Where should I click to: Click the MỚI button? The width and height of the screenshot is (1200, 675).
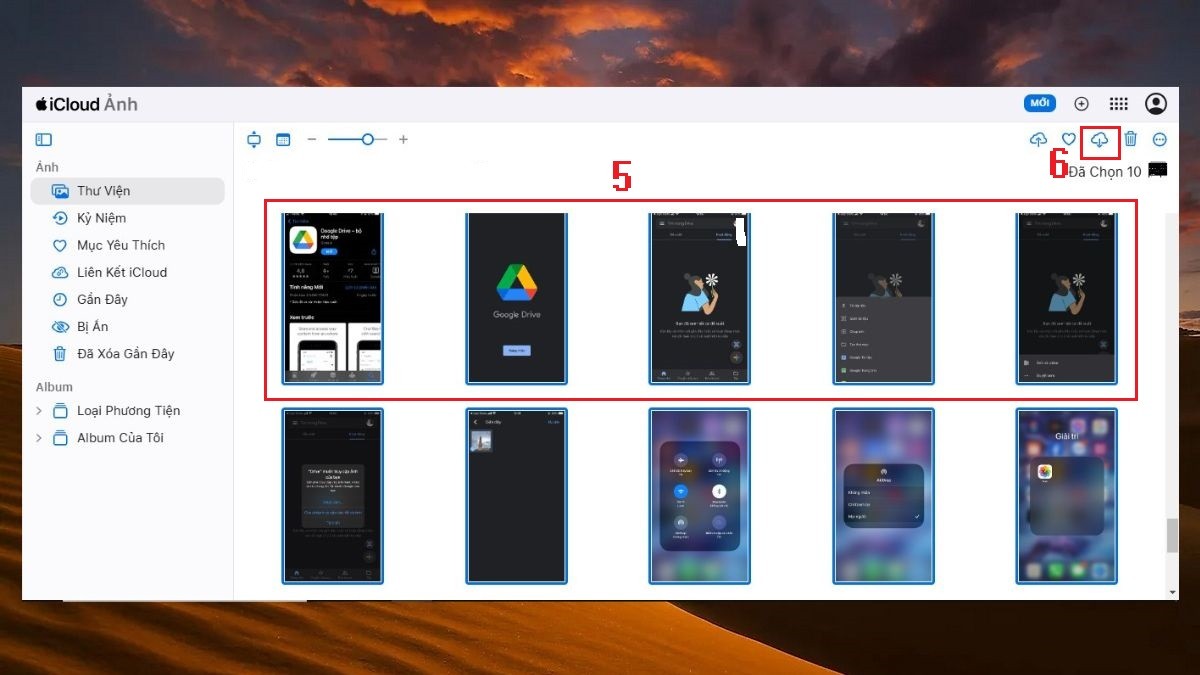click(x=1040, y=103)
